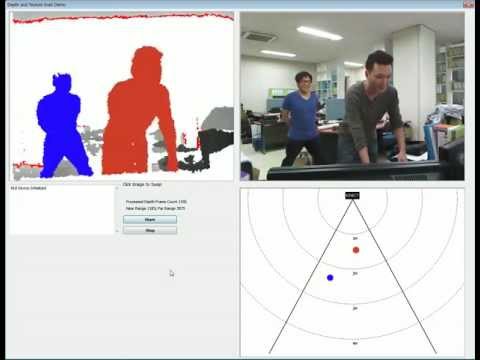Click the blue person marker on radar

click(x=330, y=278)
